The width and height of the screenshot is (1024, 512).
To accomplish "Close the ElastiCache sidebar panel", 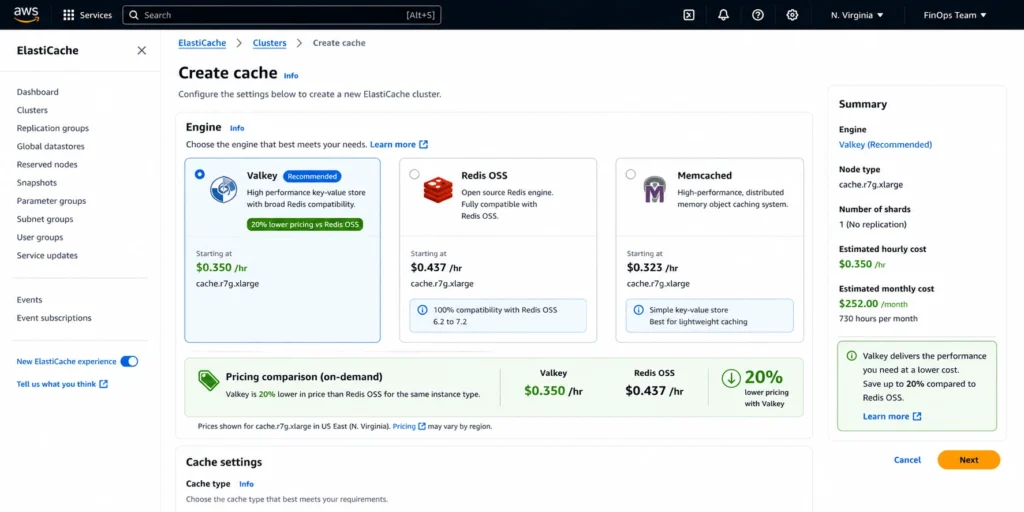I will pos(142,50).
